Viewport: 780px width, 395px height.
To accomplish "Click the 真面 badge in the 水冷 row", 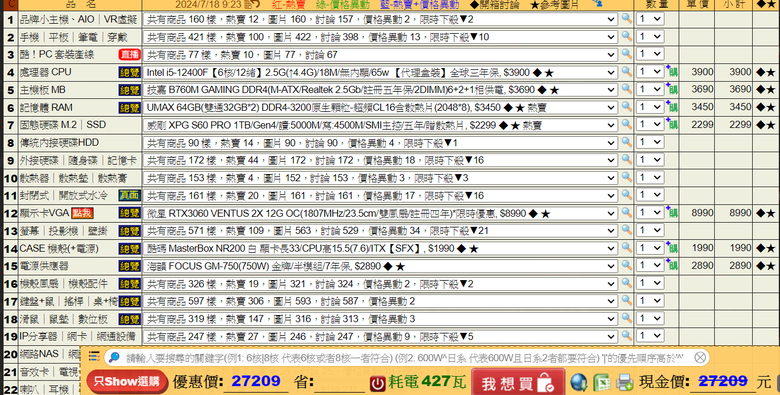I will [x=129, y=196].
